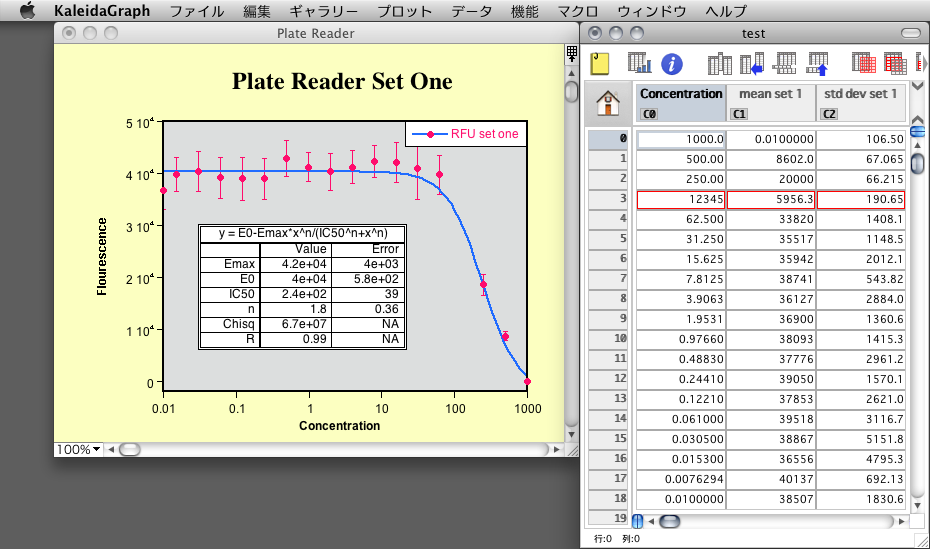This screenshot has height=549, width=930.
Task: Open the マクロ menu
Action: click(578, 11)
